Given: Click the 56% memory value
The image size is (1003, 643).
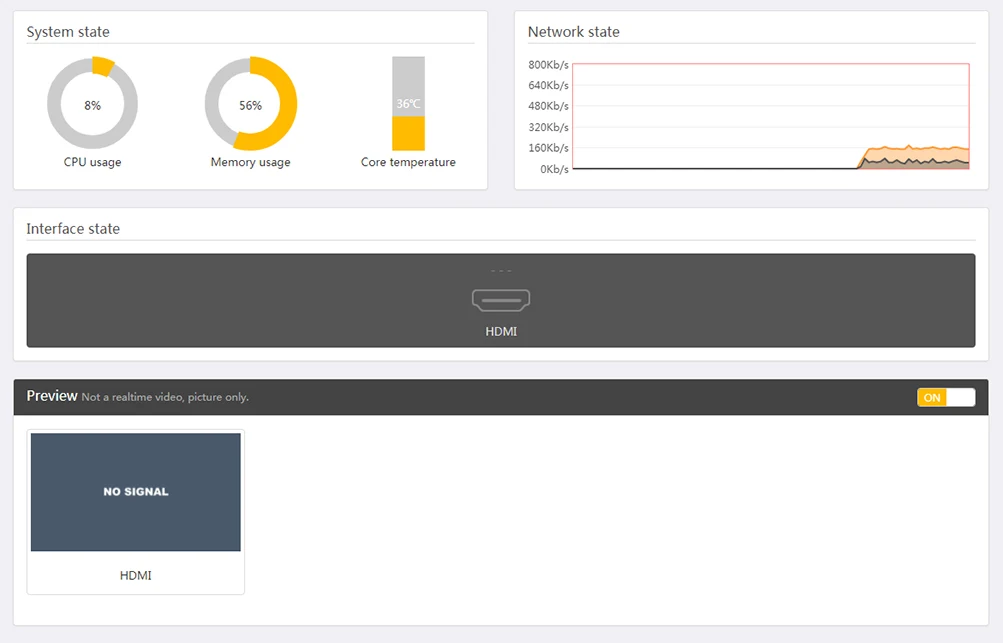Looking at the screenshot, I should click(x=251, y=106).
